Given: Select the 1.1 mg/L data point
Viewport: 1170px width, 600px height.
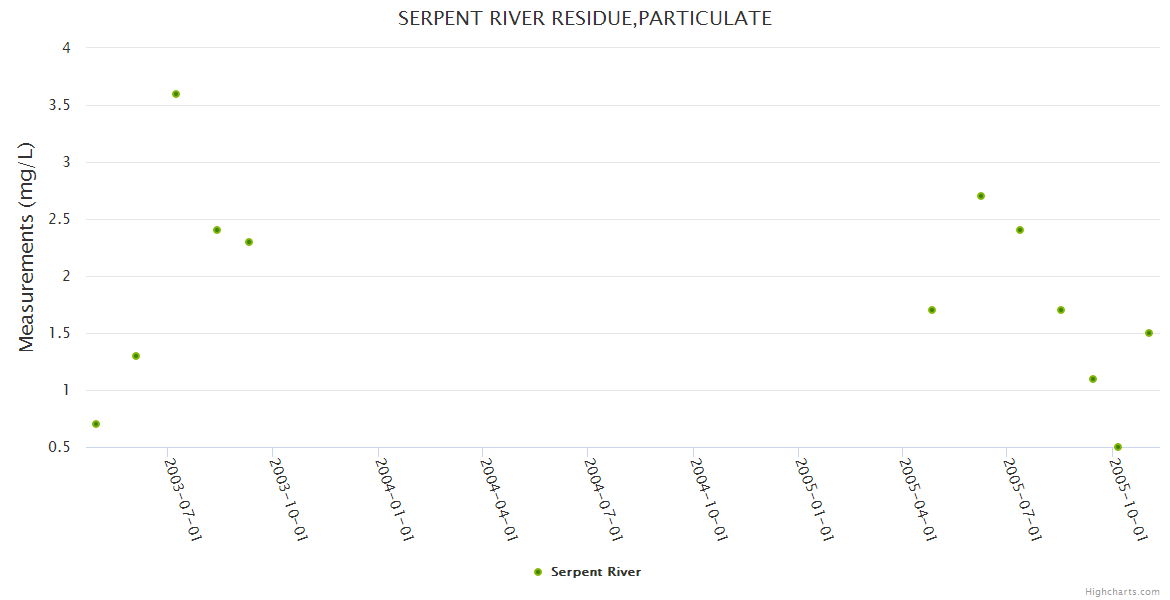Looking at the screenshot, I should click(1093, 379).
